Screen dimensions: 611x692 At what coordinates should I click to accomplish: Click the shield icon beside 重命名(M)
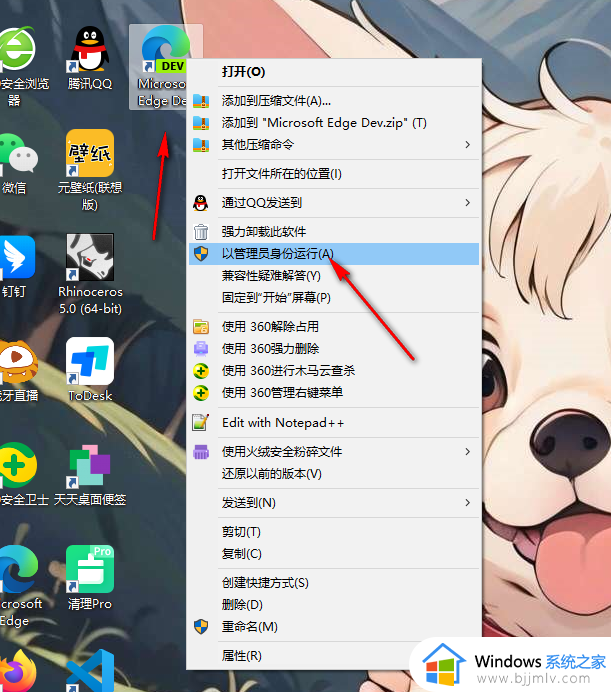pyautogui.click(x=201, y=627)
